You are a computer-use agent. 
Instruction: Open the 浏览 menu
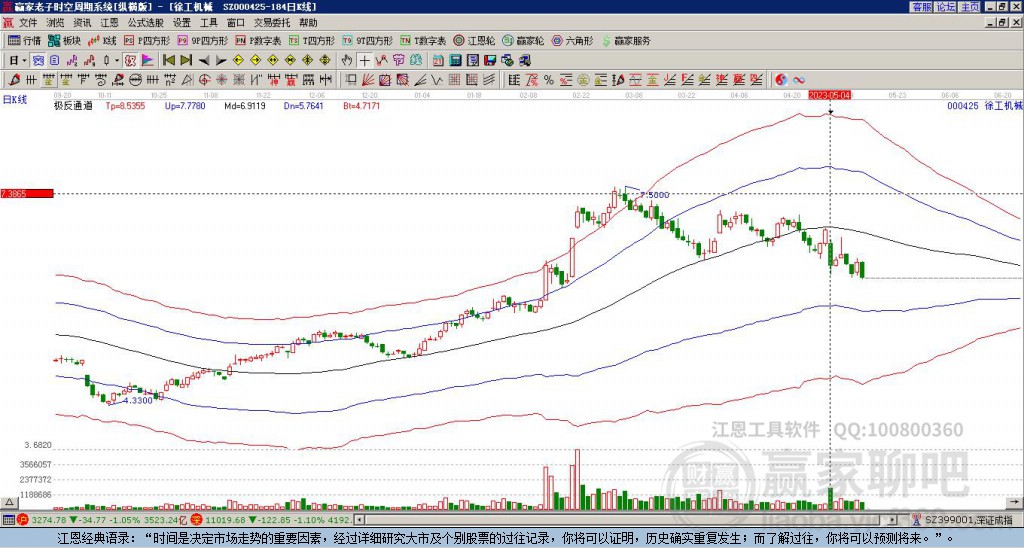(x=56, y=23)
